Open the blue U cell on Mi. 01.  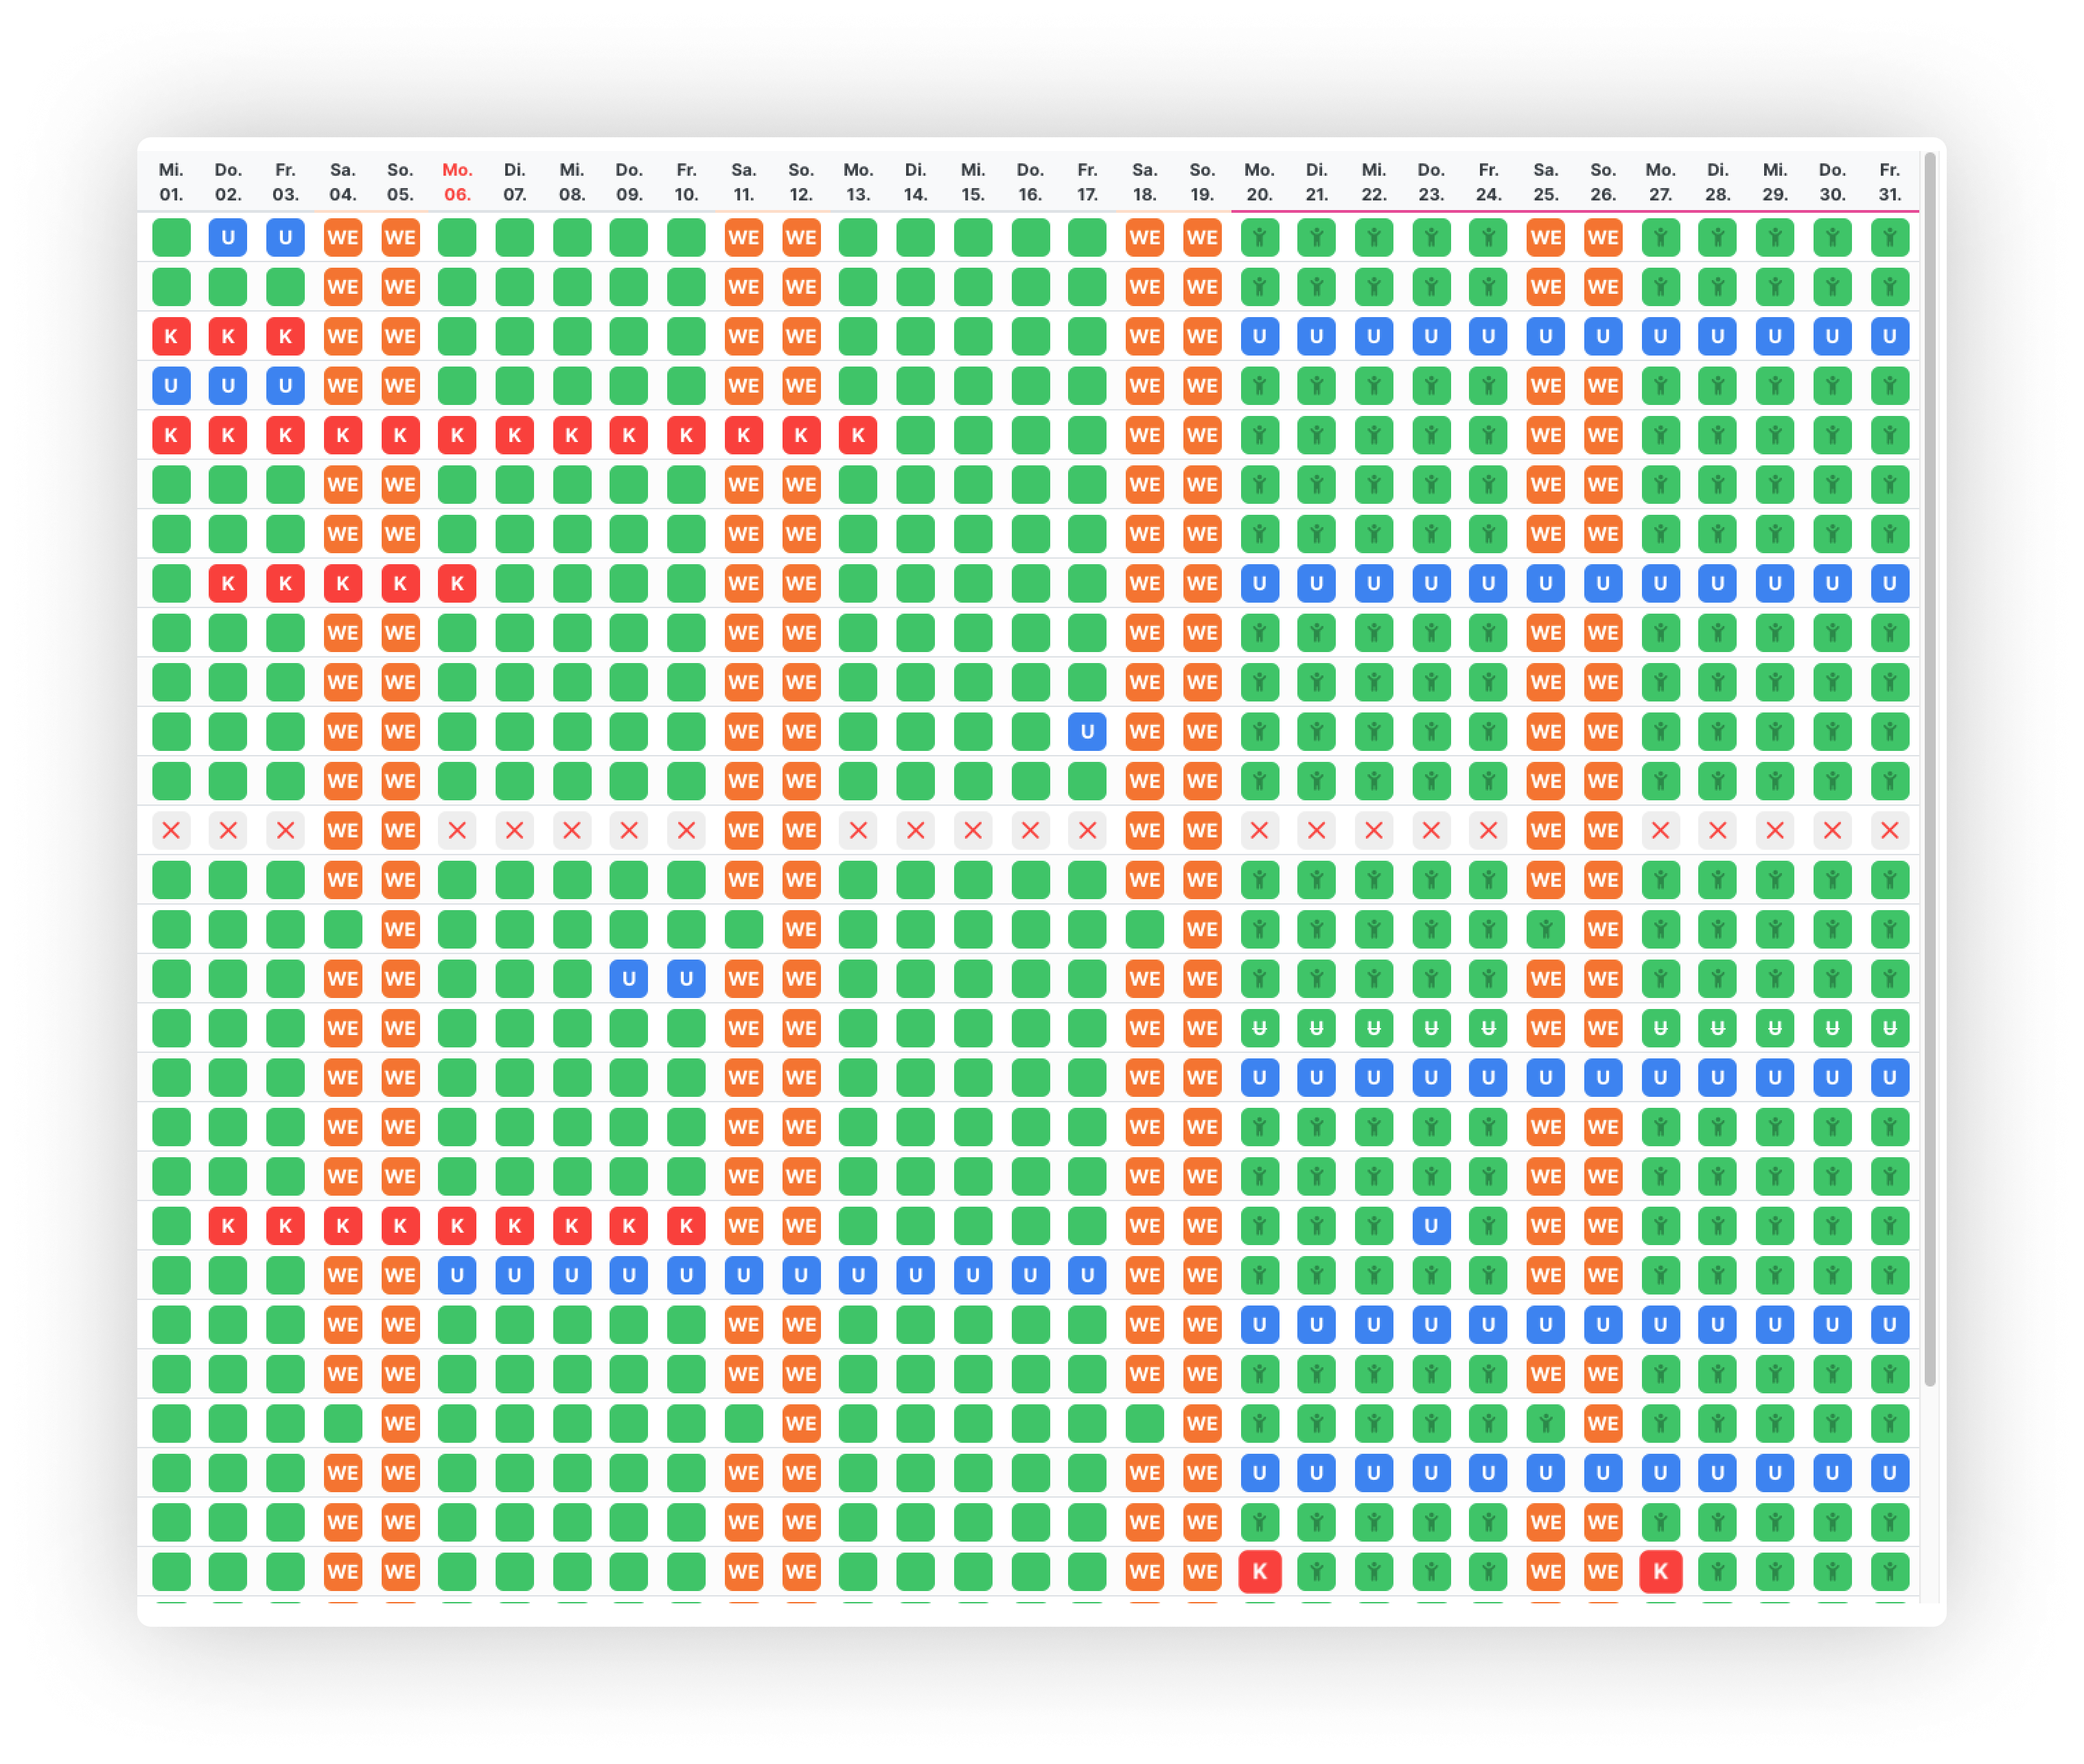[x=171, y=386]
